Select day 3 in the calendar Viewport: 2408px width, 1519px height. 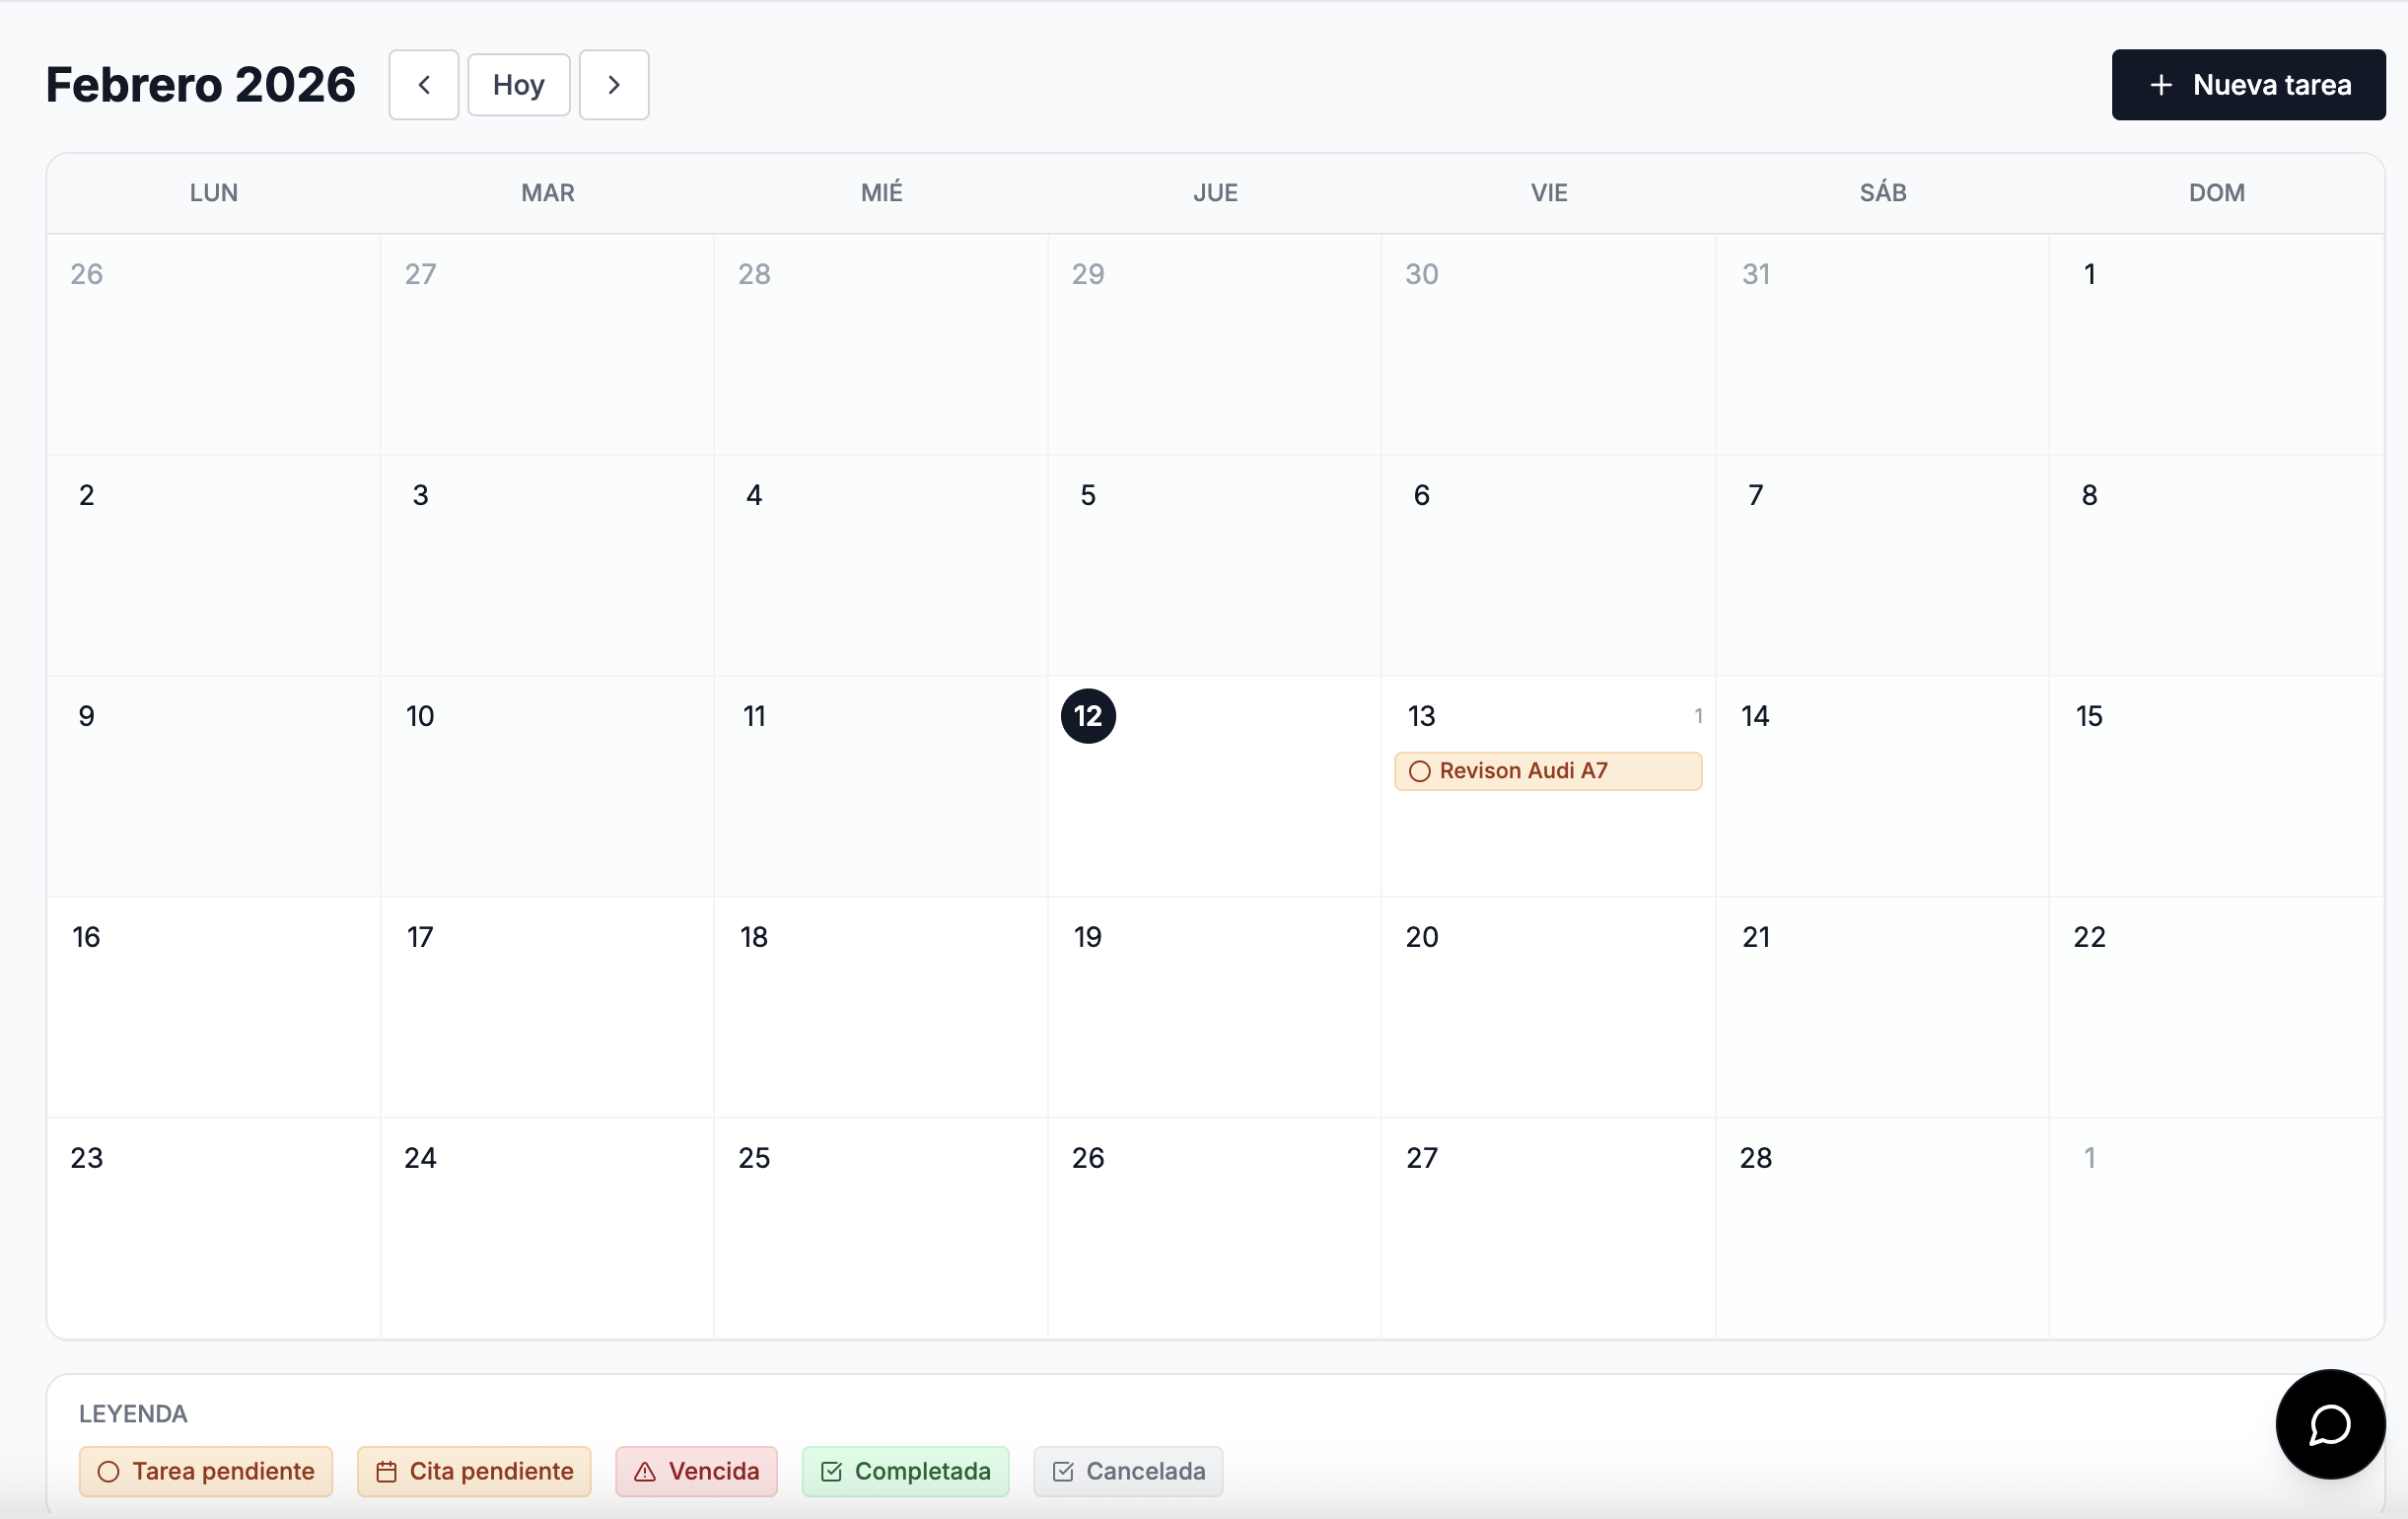click(547, 566)
